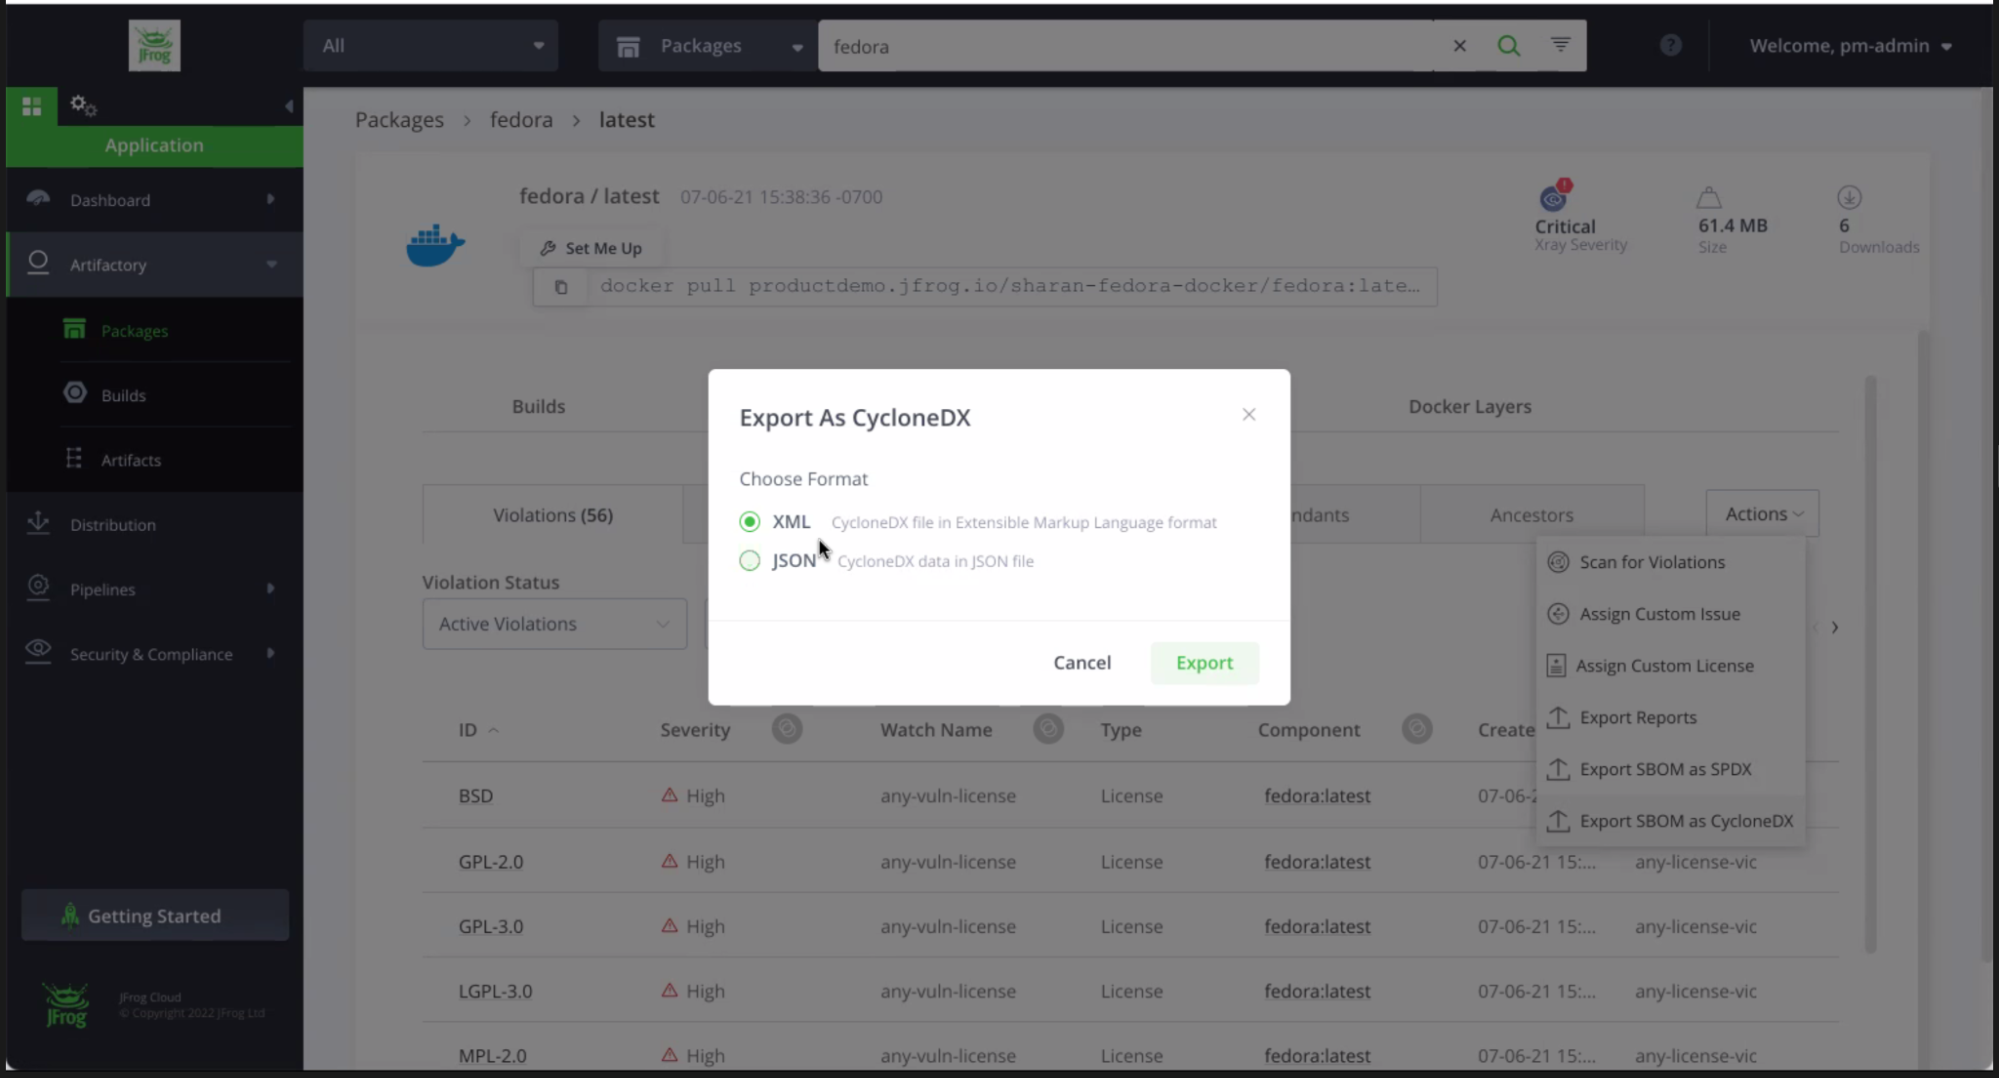This screenshot has height=1078, width=1999.
Task: Open the administration gears icon
Action: pos(83,105)
